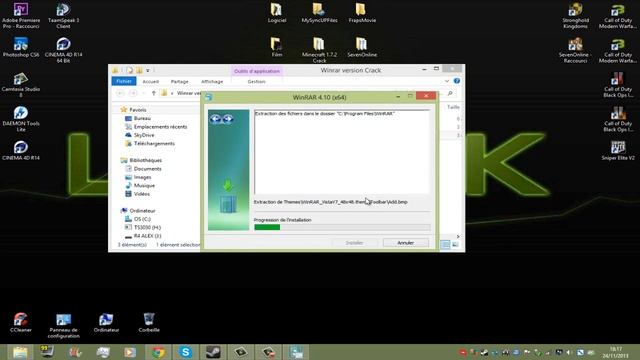Select the FrapsMovie desktop folder
This screenshot has height=360, width=640.
[362, 12]
